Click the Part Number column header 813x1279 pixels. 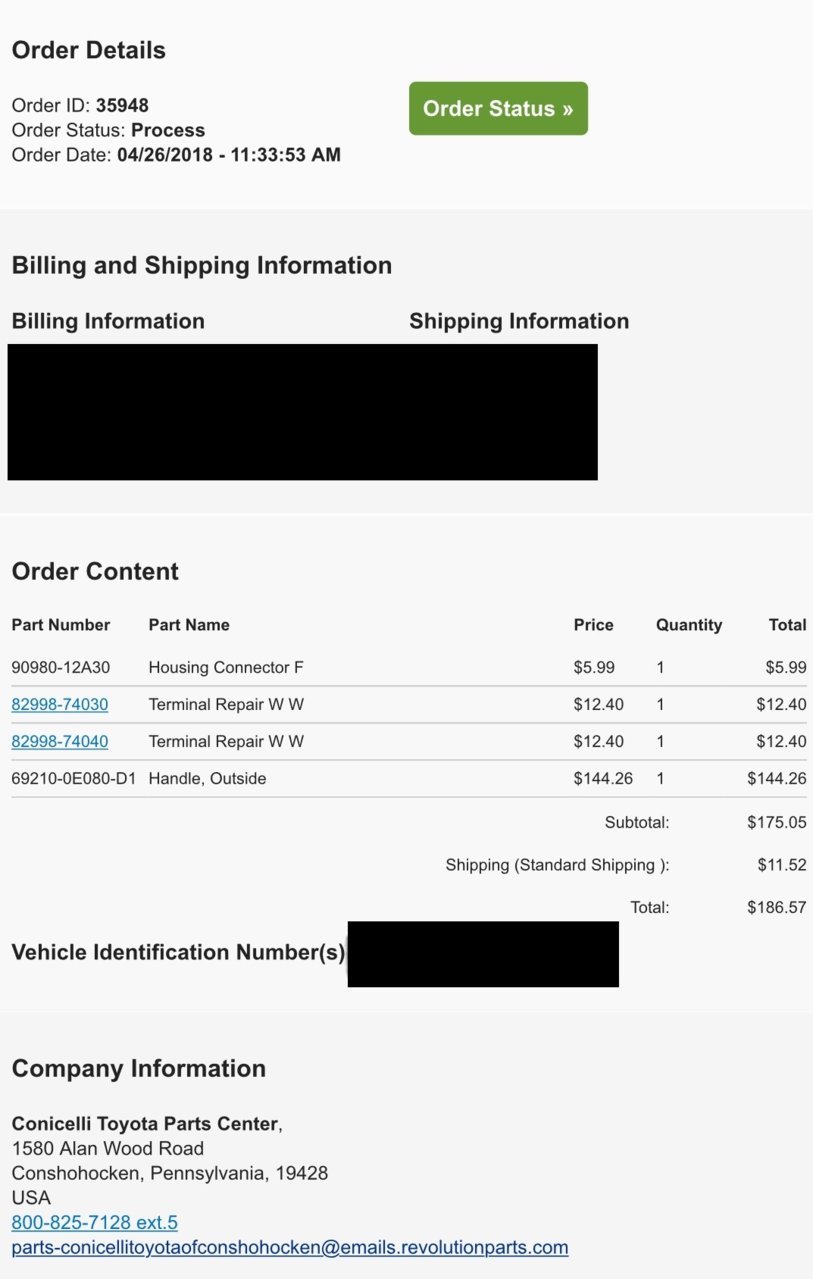click(61, 625)
